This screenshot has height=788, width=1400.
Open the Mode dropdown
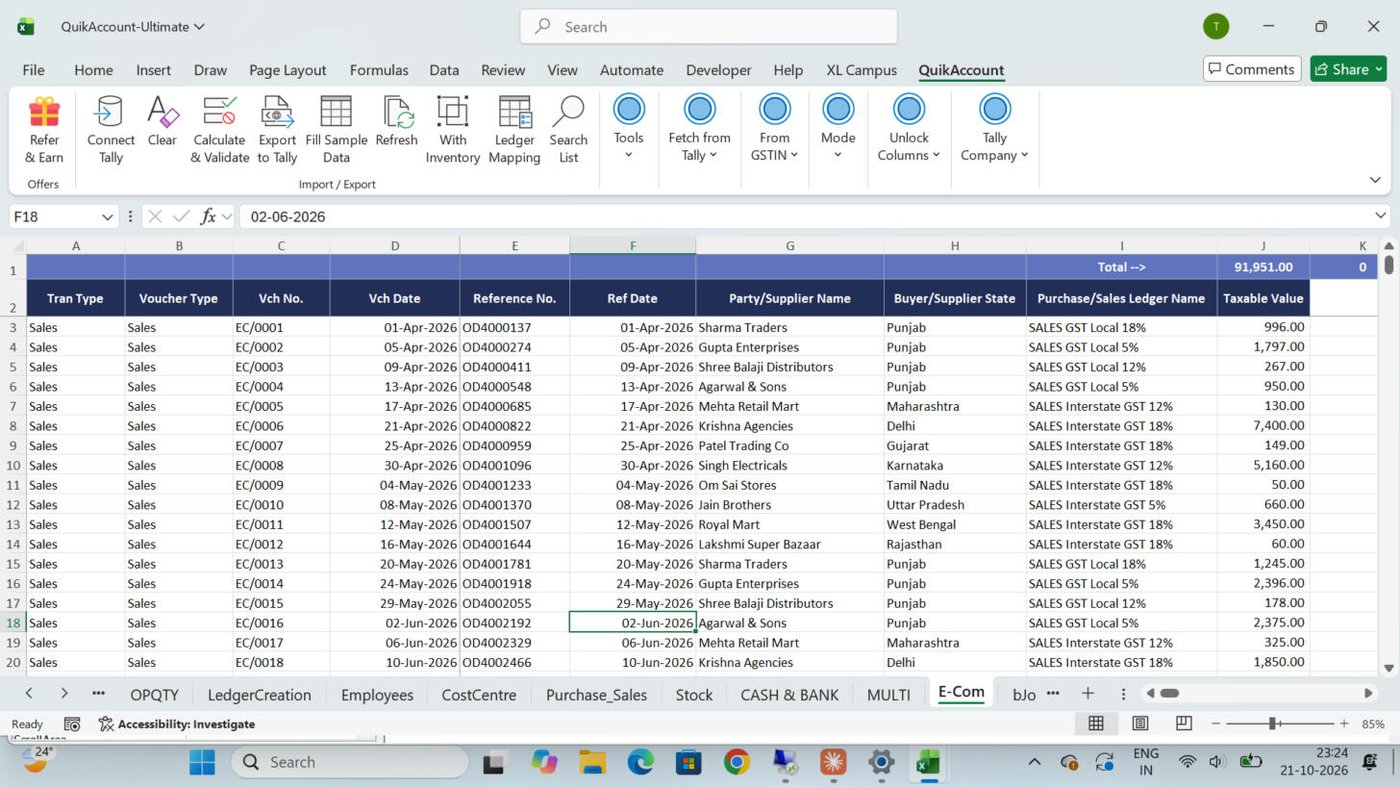[x=838, y=128]
